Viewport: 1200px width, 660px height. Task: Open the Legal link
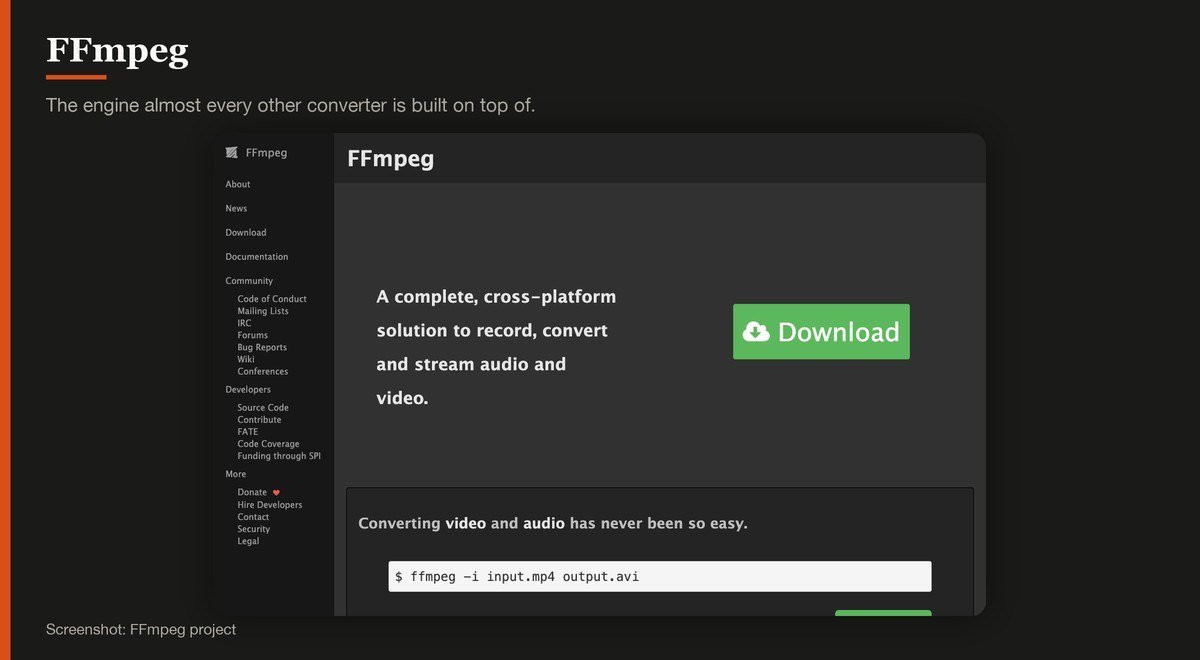click(248, 541)
